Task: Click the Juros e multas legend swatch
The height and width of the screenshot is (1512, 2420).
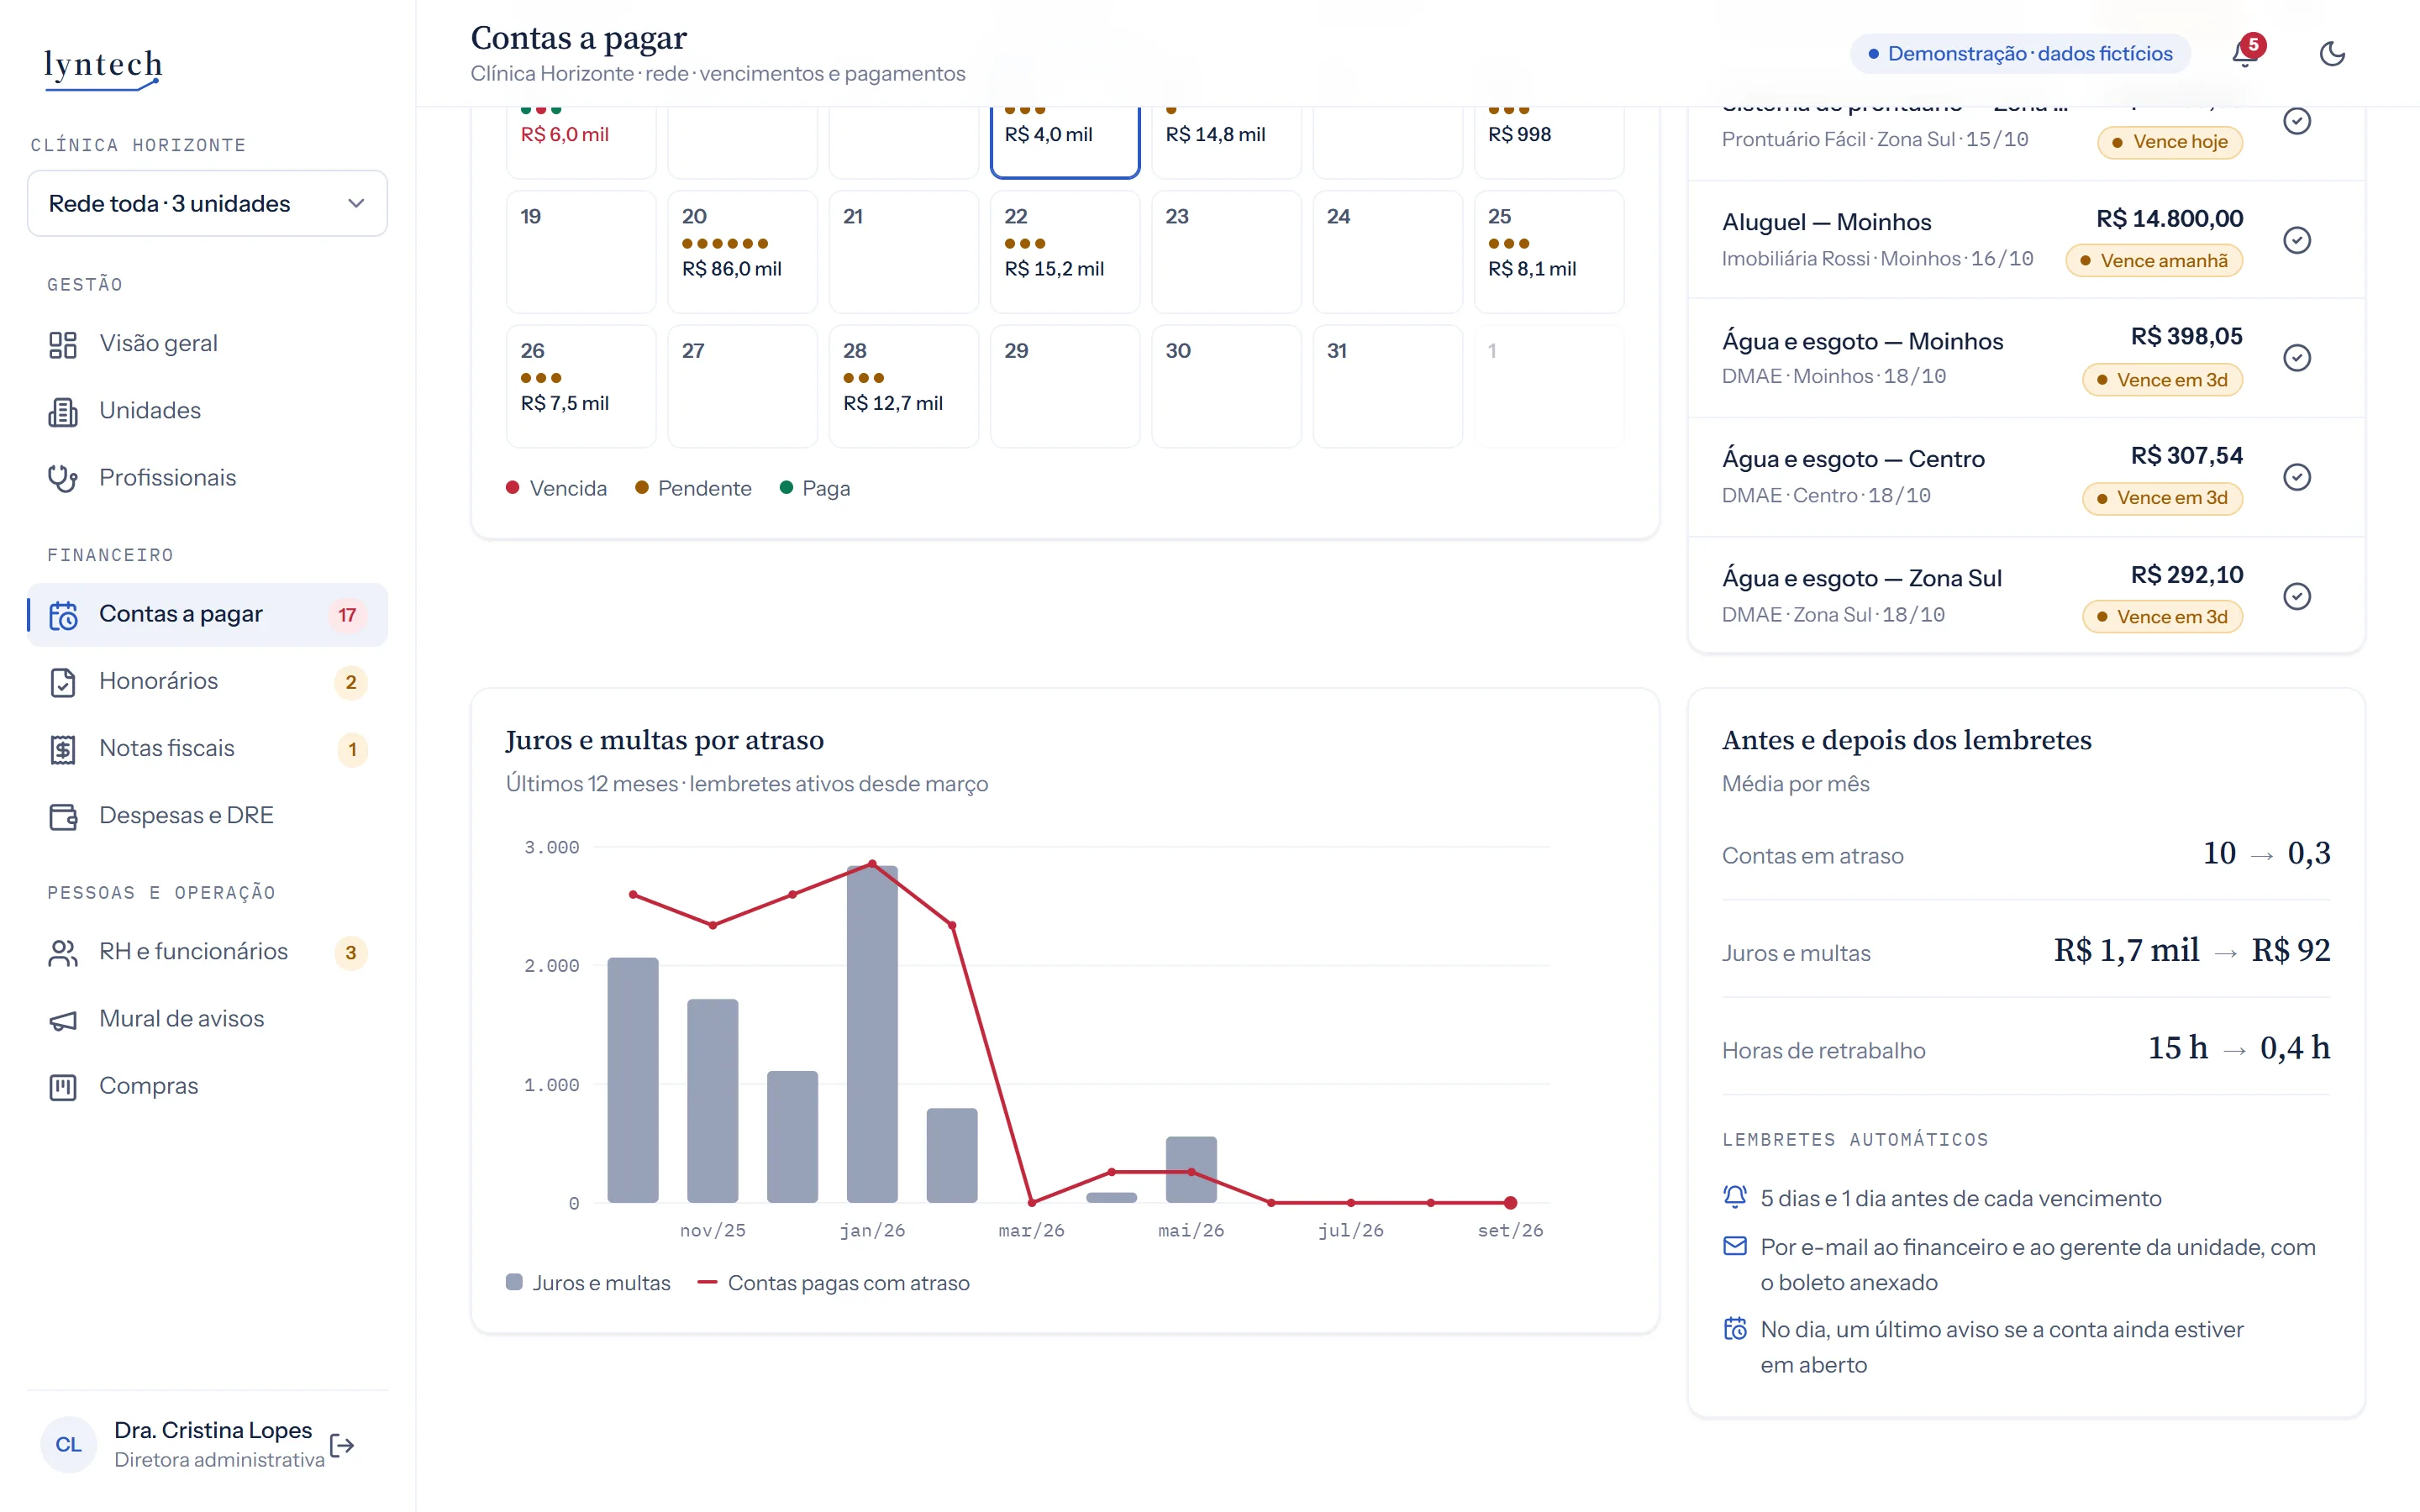Action: [514, 1282]
